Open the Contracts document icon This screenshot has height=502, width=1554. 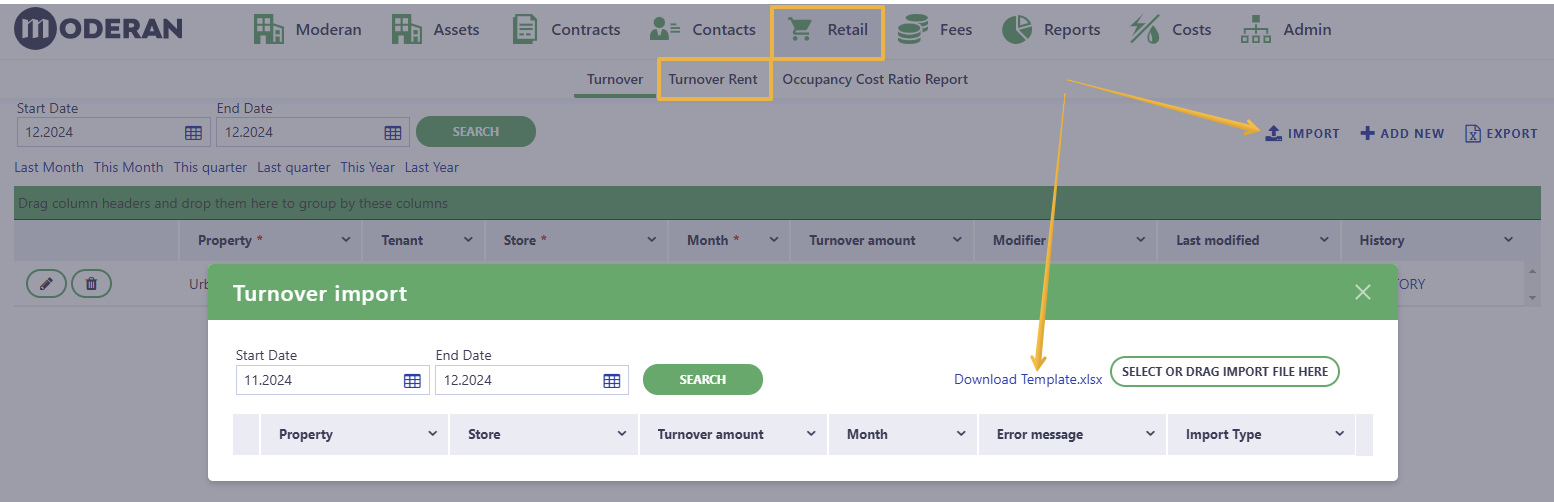525,30
